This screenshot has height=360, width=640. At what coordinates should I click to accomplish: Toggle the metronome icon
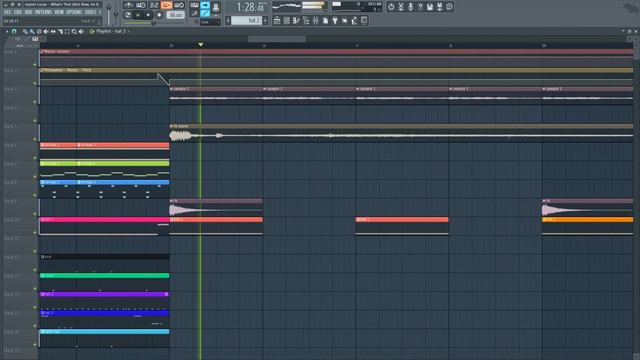(129, 5)
